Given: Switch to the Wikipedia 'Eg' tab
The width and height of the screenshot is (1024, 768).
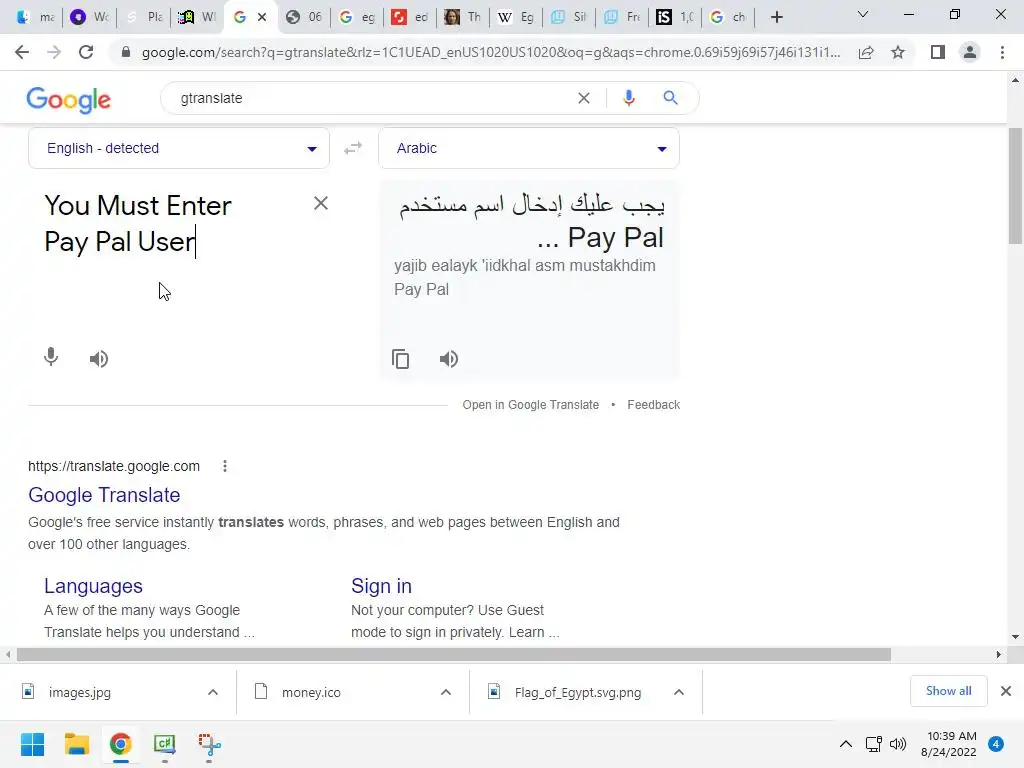Looking at the screenshot, I should point(515,17).
